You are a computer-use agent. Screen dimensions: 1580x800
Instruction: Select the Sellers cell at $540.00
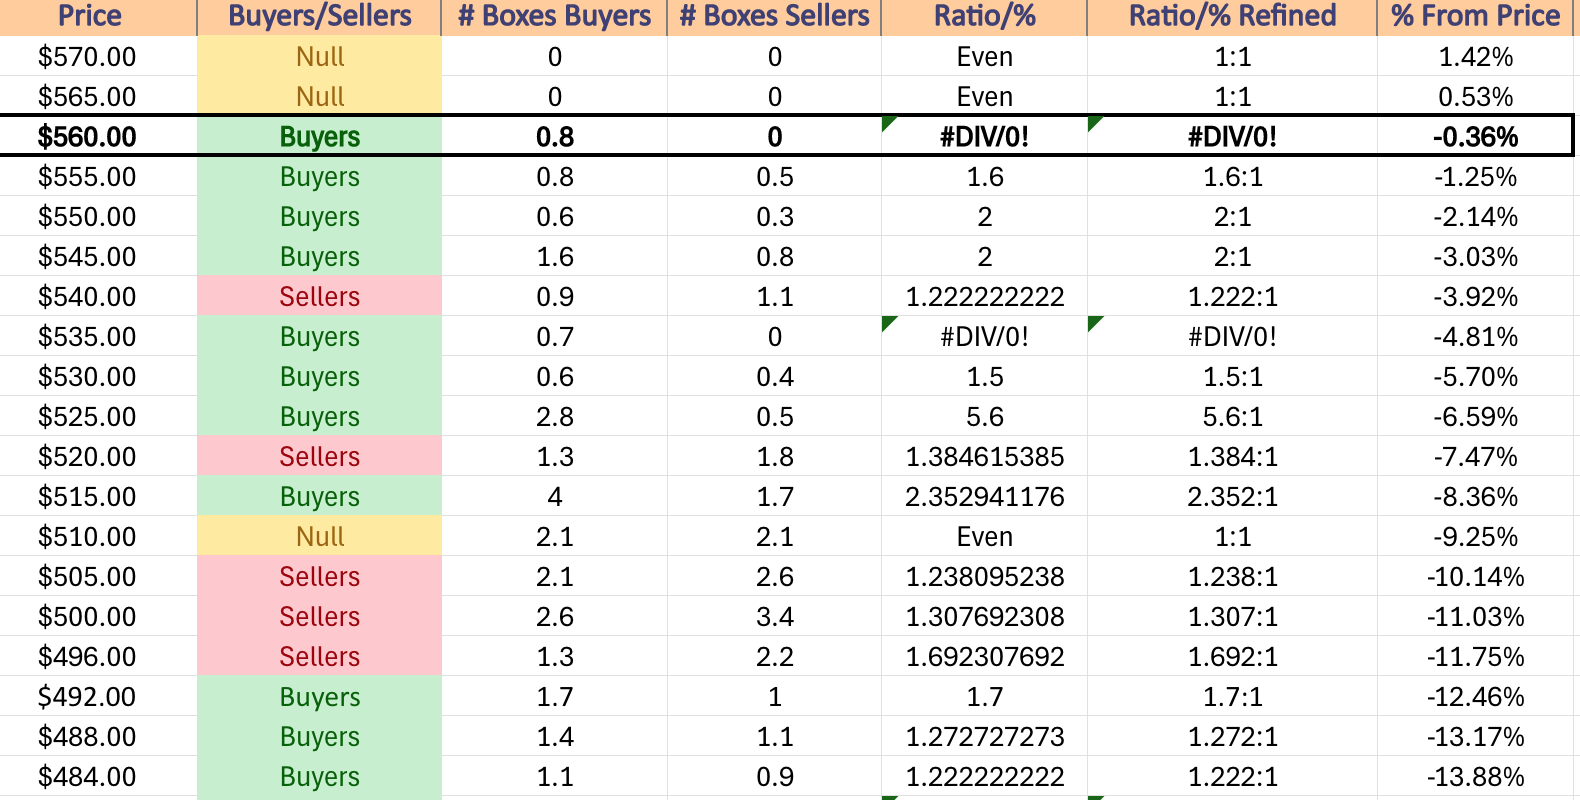[319, 296]
